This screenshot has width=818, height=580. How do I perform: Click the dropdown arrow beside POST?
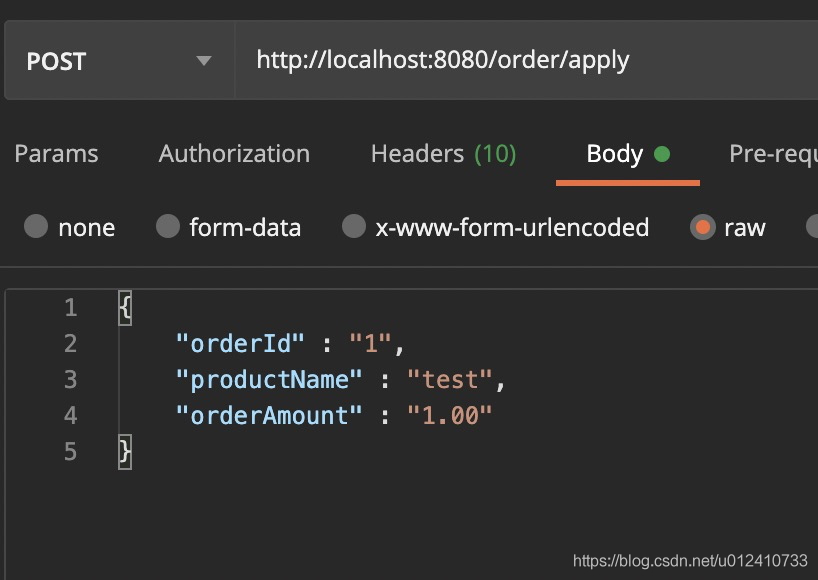[204, 61]
